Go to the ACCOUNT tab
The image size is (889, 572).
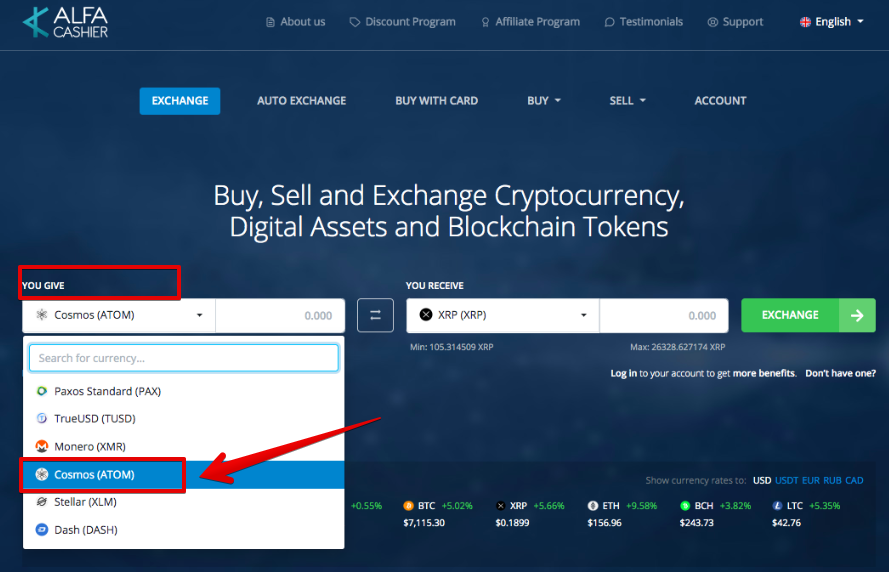pos(721,101)
